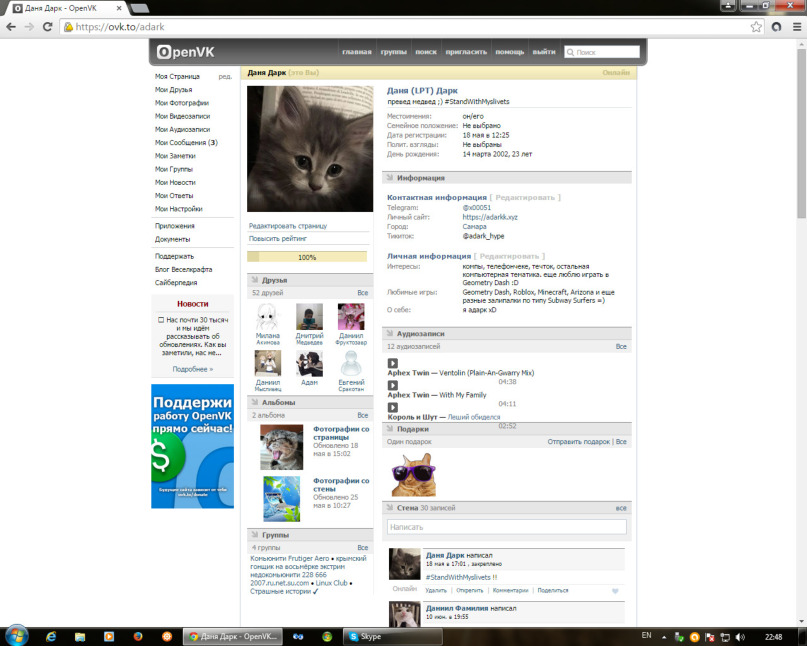807x646 pixels.
Task: Open группы in the top navigation
Action: click(x=393, y=52)
